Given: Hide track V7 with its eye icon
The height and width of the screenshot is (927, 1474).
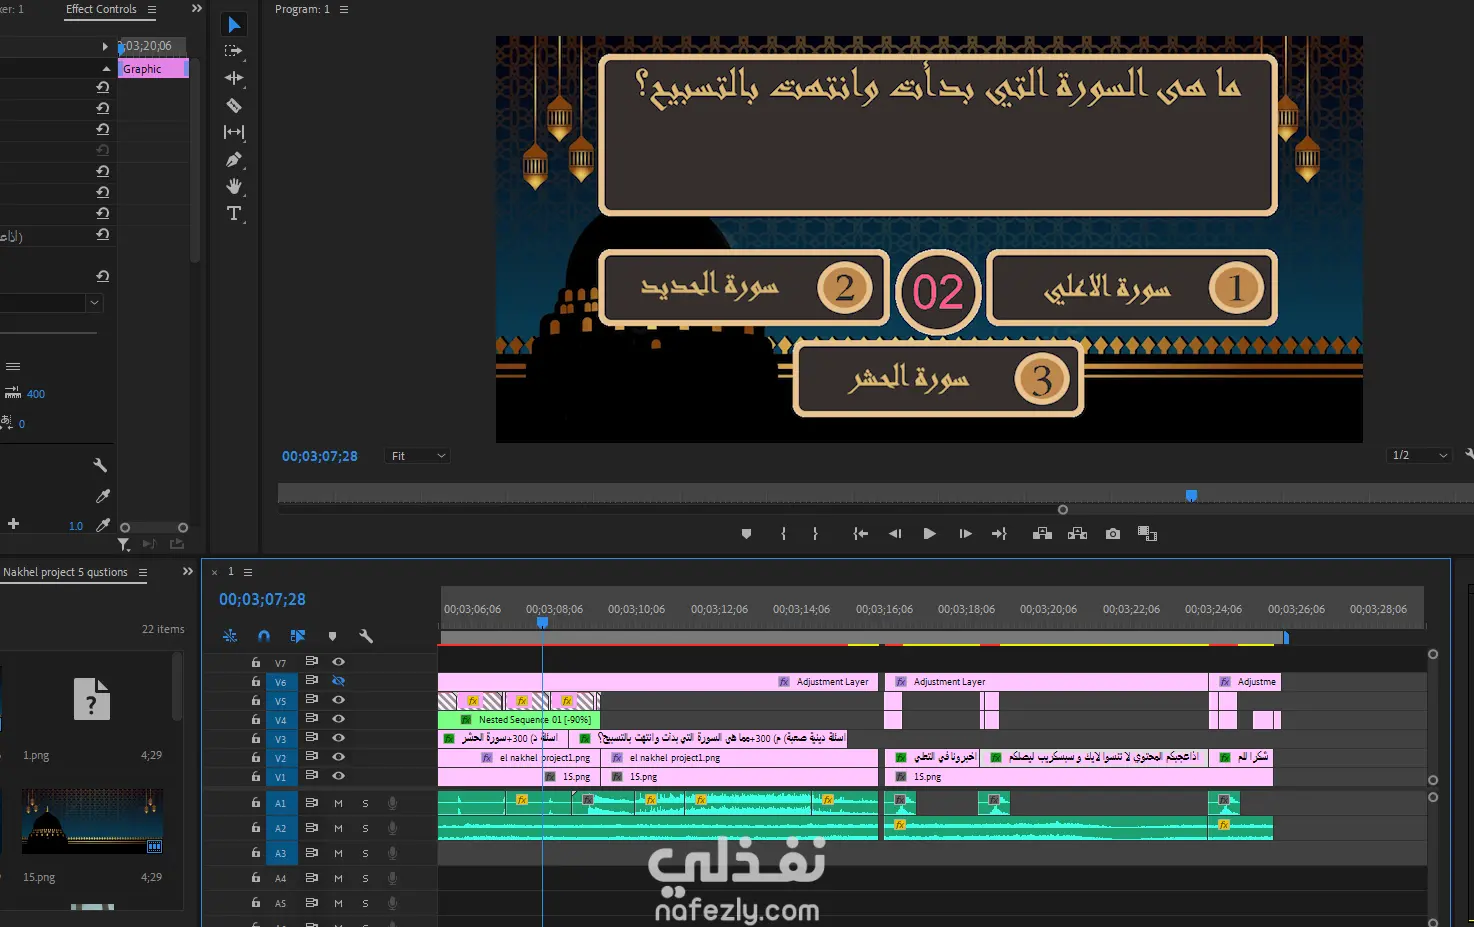Looking at the screenshot, I should coord(338,661).
